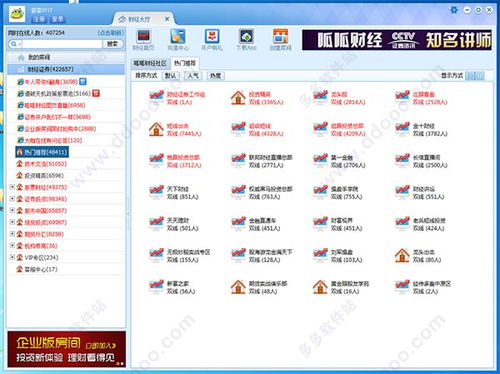Expand the tree category with (69987)
The image size is (500, 374).
point(12,222)
